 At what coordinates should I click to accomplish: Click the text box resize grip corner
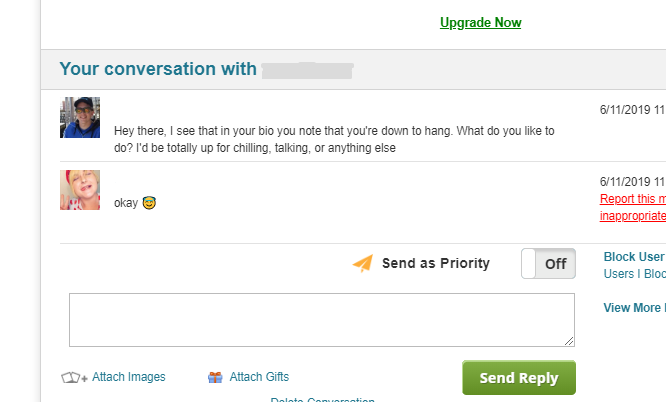[x=569, y=341]
